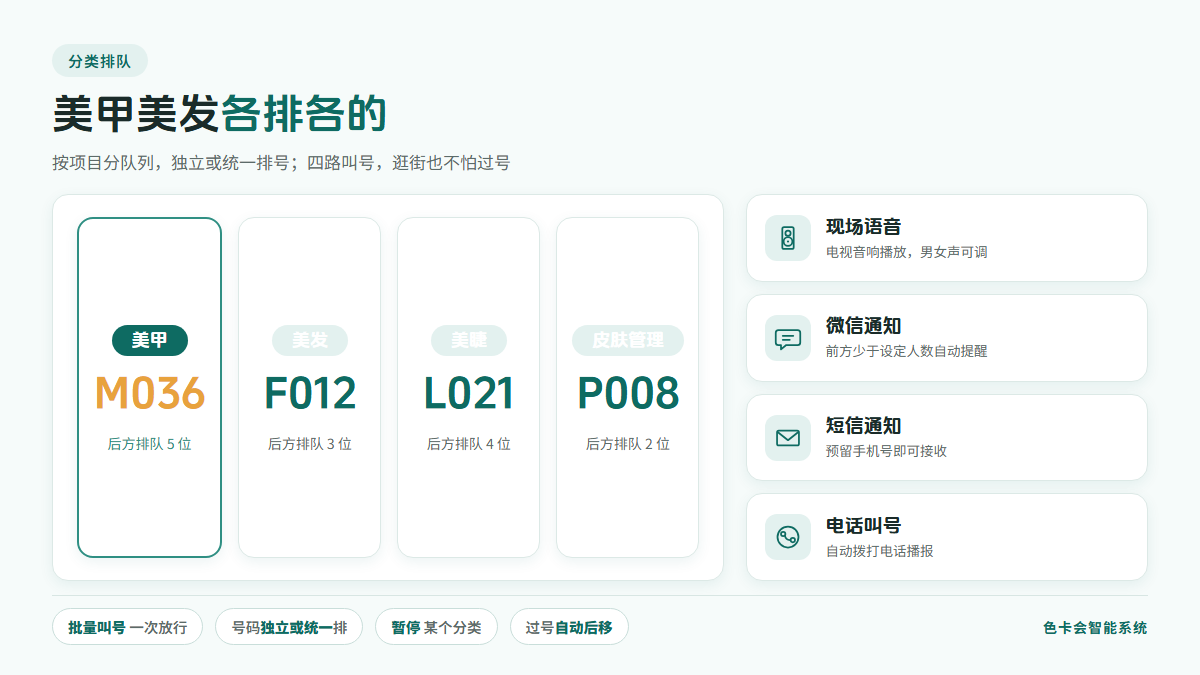Click the text 后方排队 3 位
1200x675 pixels.
pyautogui.click(x=310, y=444)
